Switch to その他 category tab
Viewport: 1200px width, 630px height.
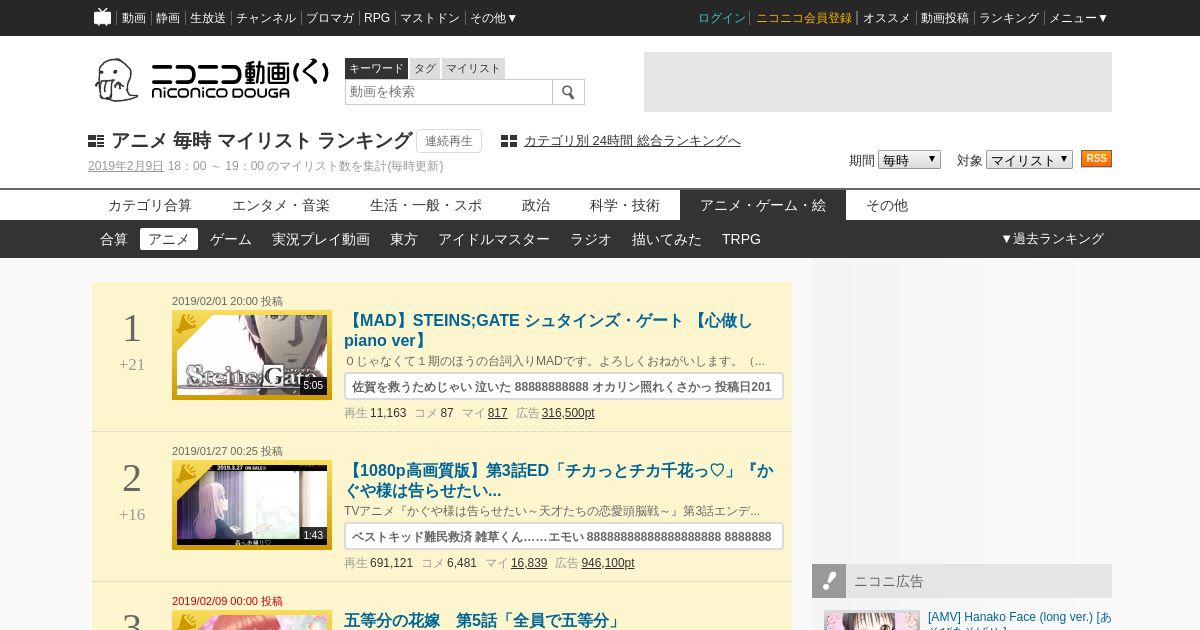point(887,205)
